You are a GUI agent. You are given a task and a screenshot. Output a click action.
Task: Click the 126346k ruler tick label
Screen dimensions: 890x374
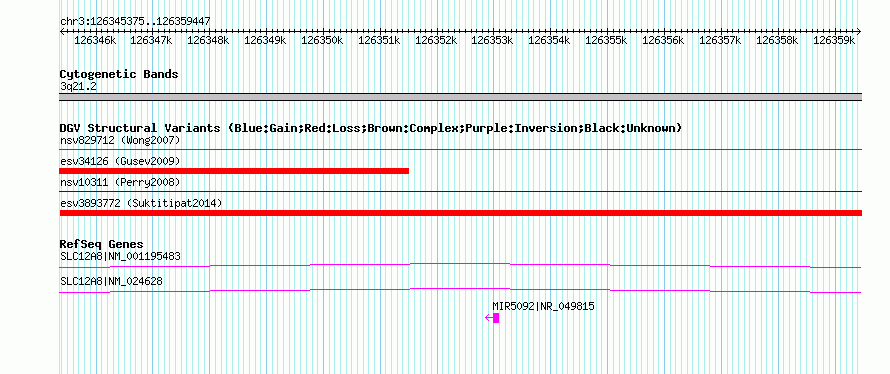pyautogui.click(x=95, y=40)
